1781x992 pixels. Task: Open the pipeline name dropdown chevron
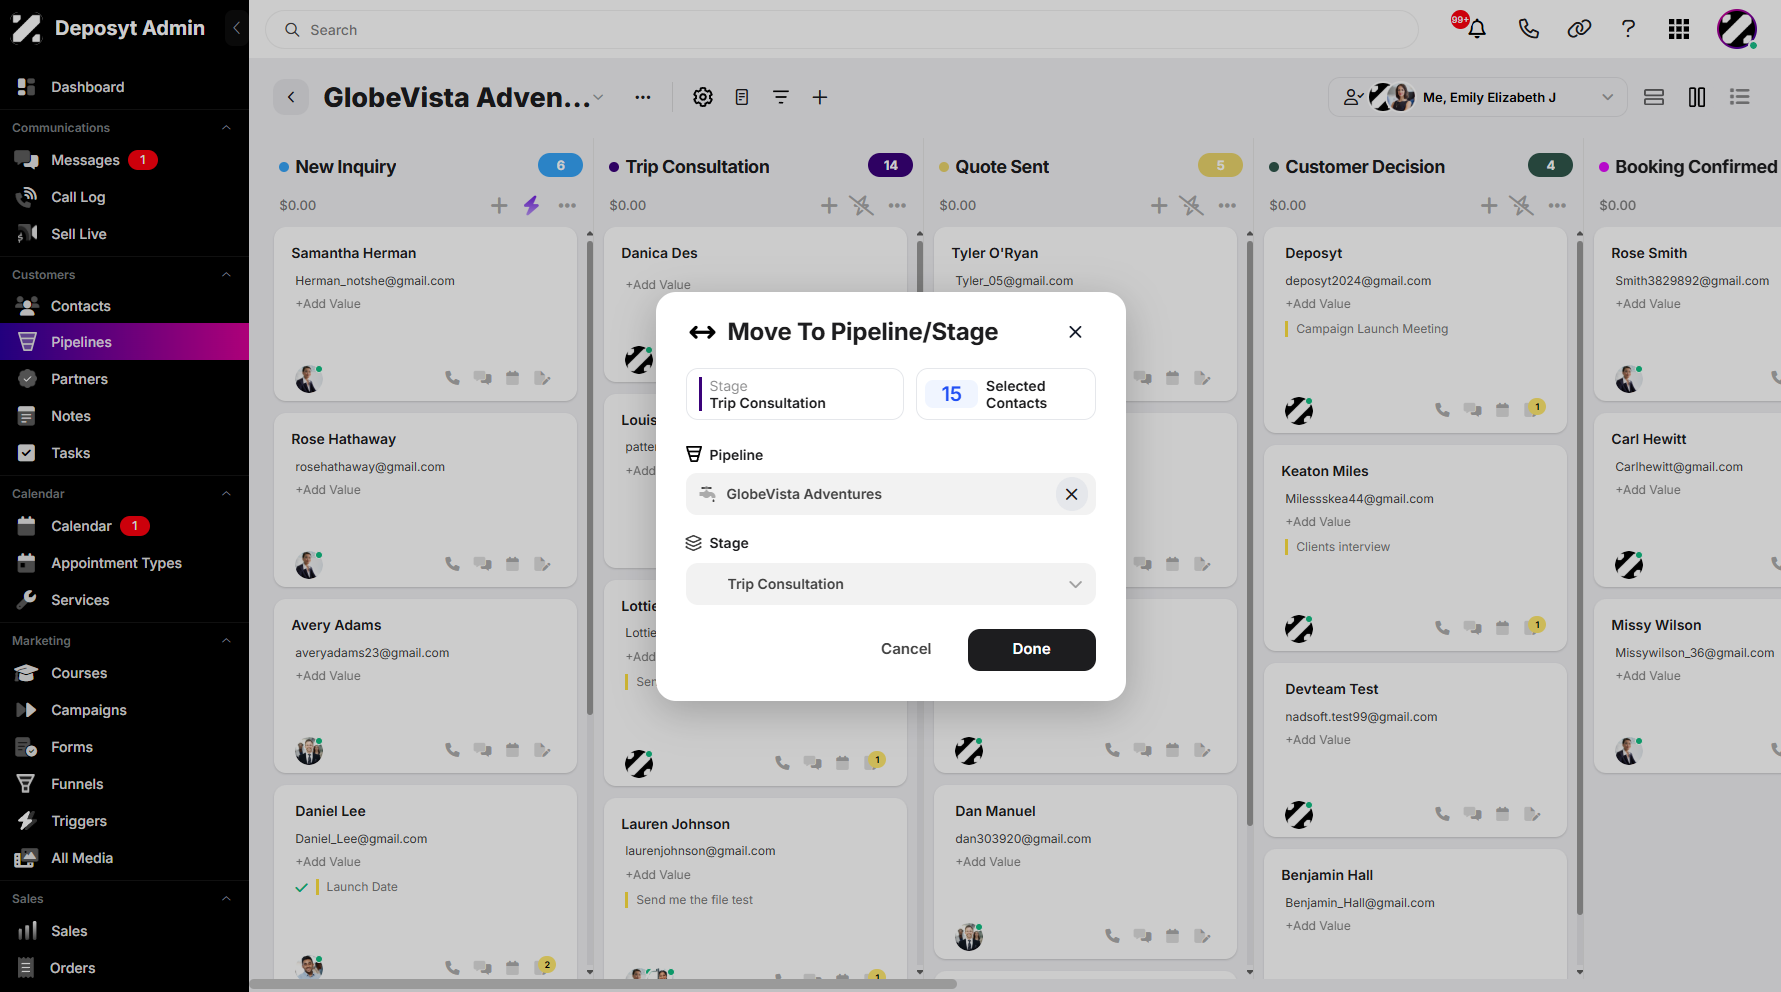point(598,97)
